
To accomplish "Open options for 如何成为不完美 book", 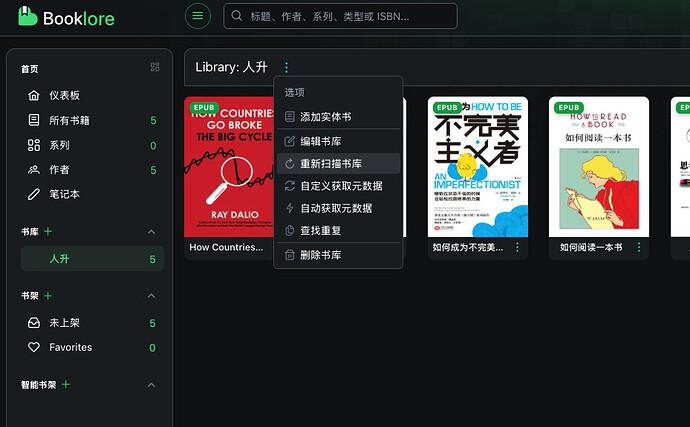I will [x=518, y=247].
